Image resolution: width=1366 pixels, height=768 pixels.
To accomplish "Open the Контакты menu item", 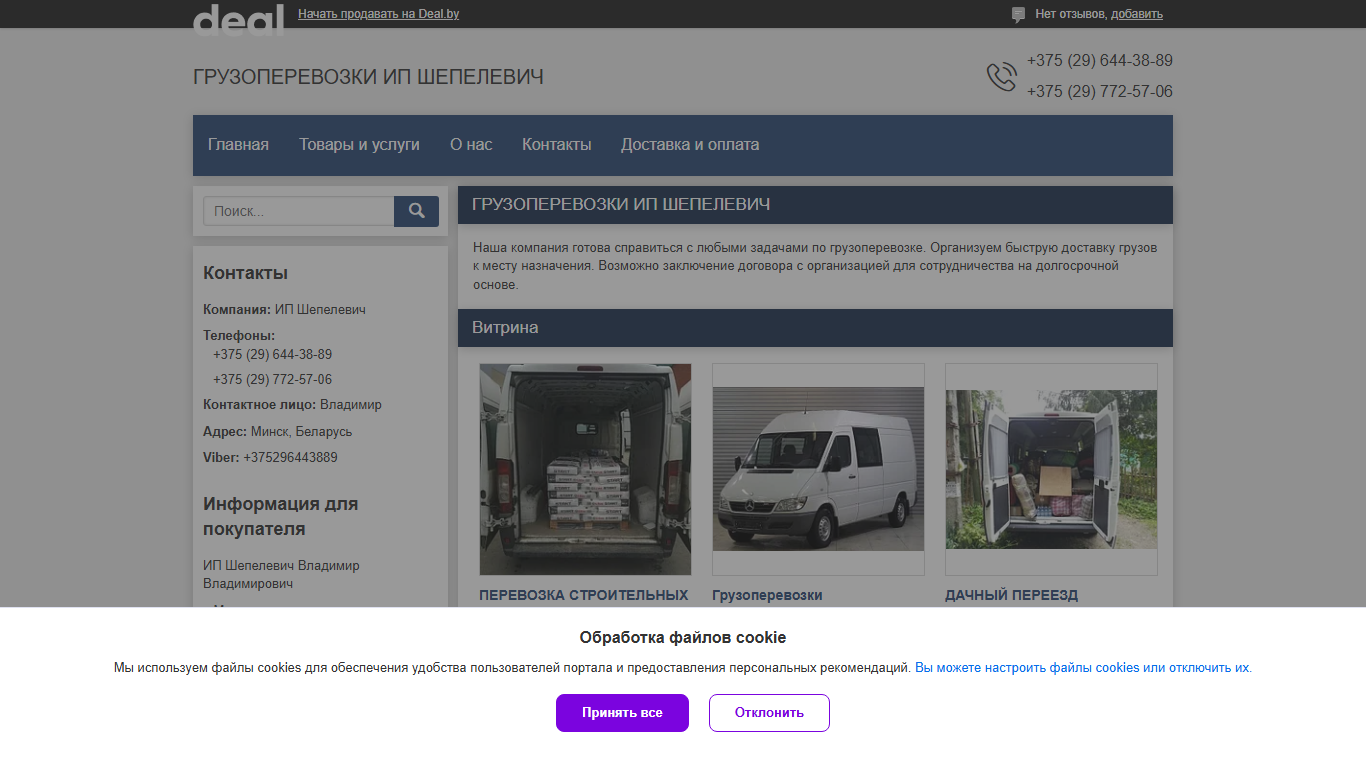I will pos(557,144).
